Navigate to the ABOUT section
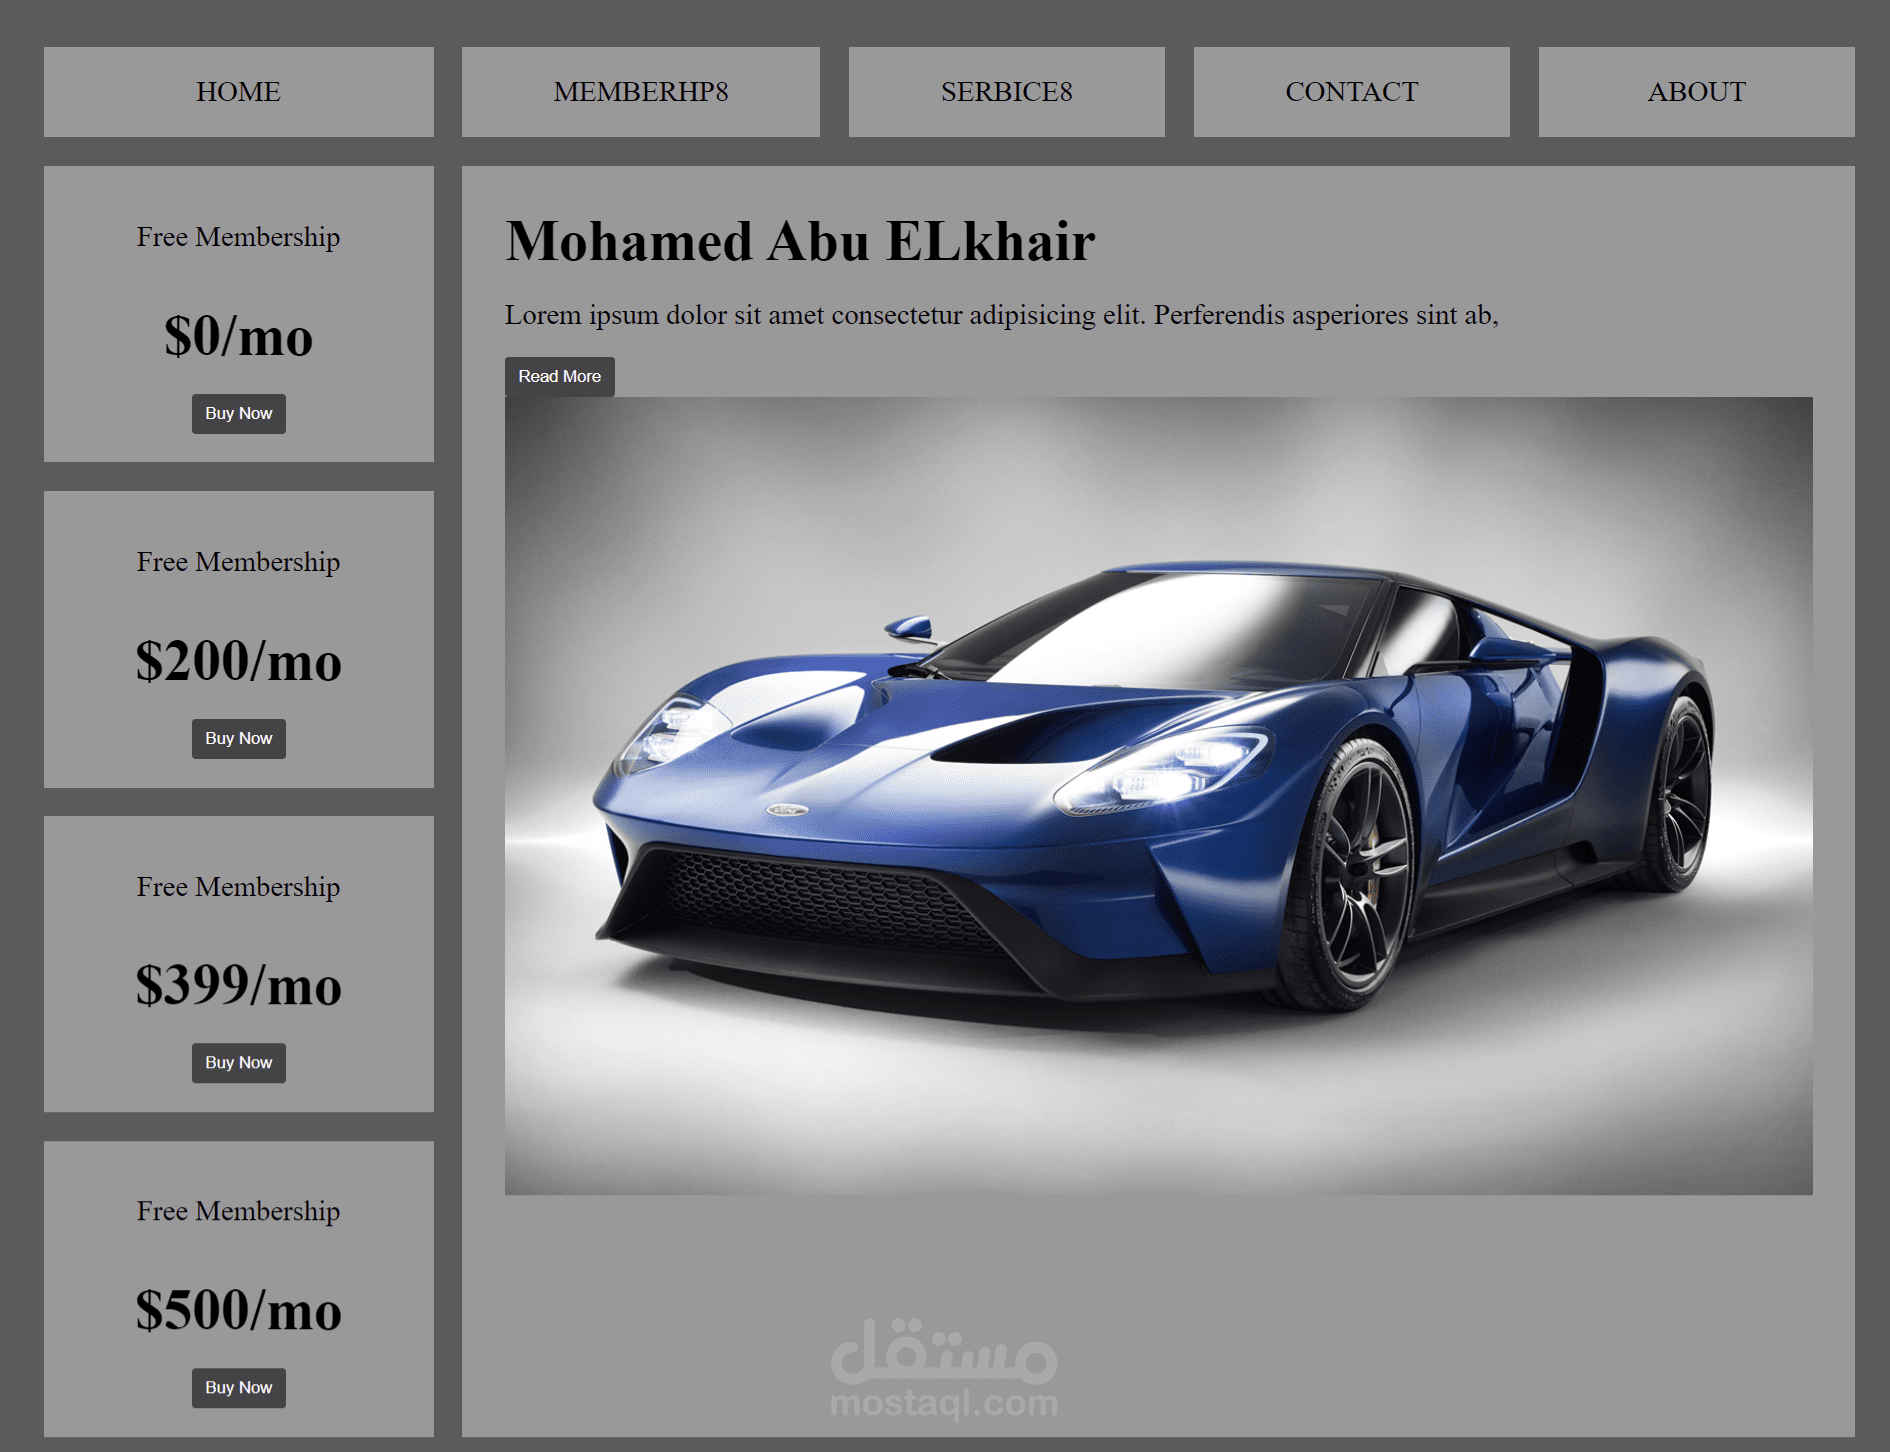 [x=1697, y=91]
